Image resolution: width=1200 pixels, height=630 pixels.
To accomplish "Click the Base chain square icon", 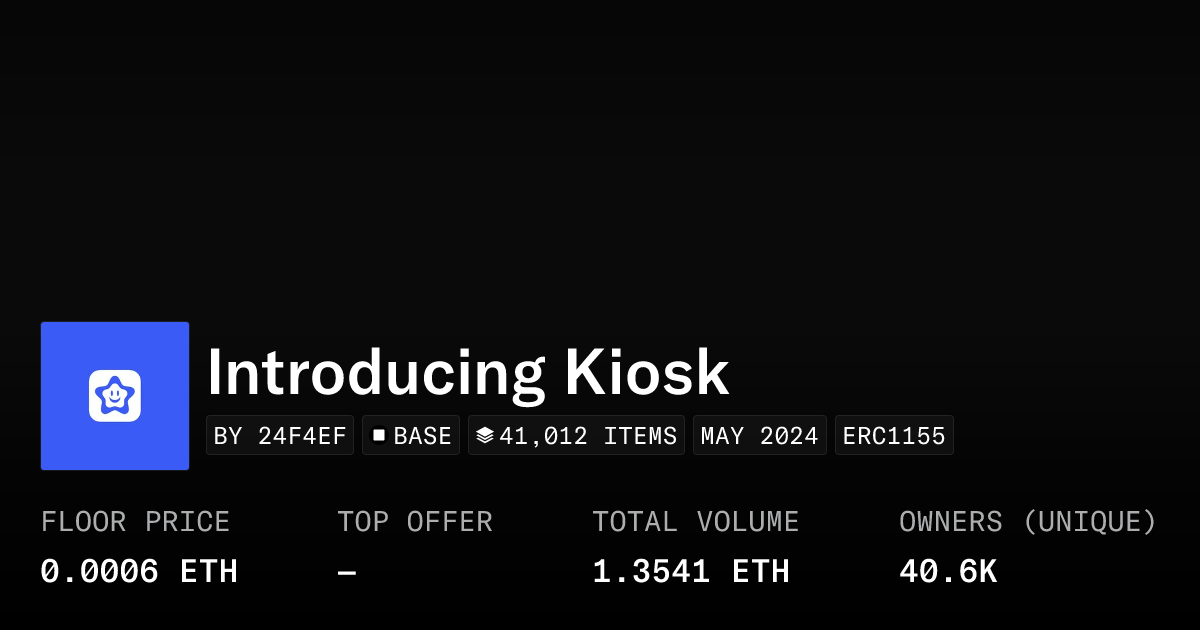I will pos(379,435).
